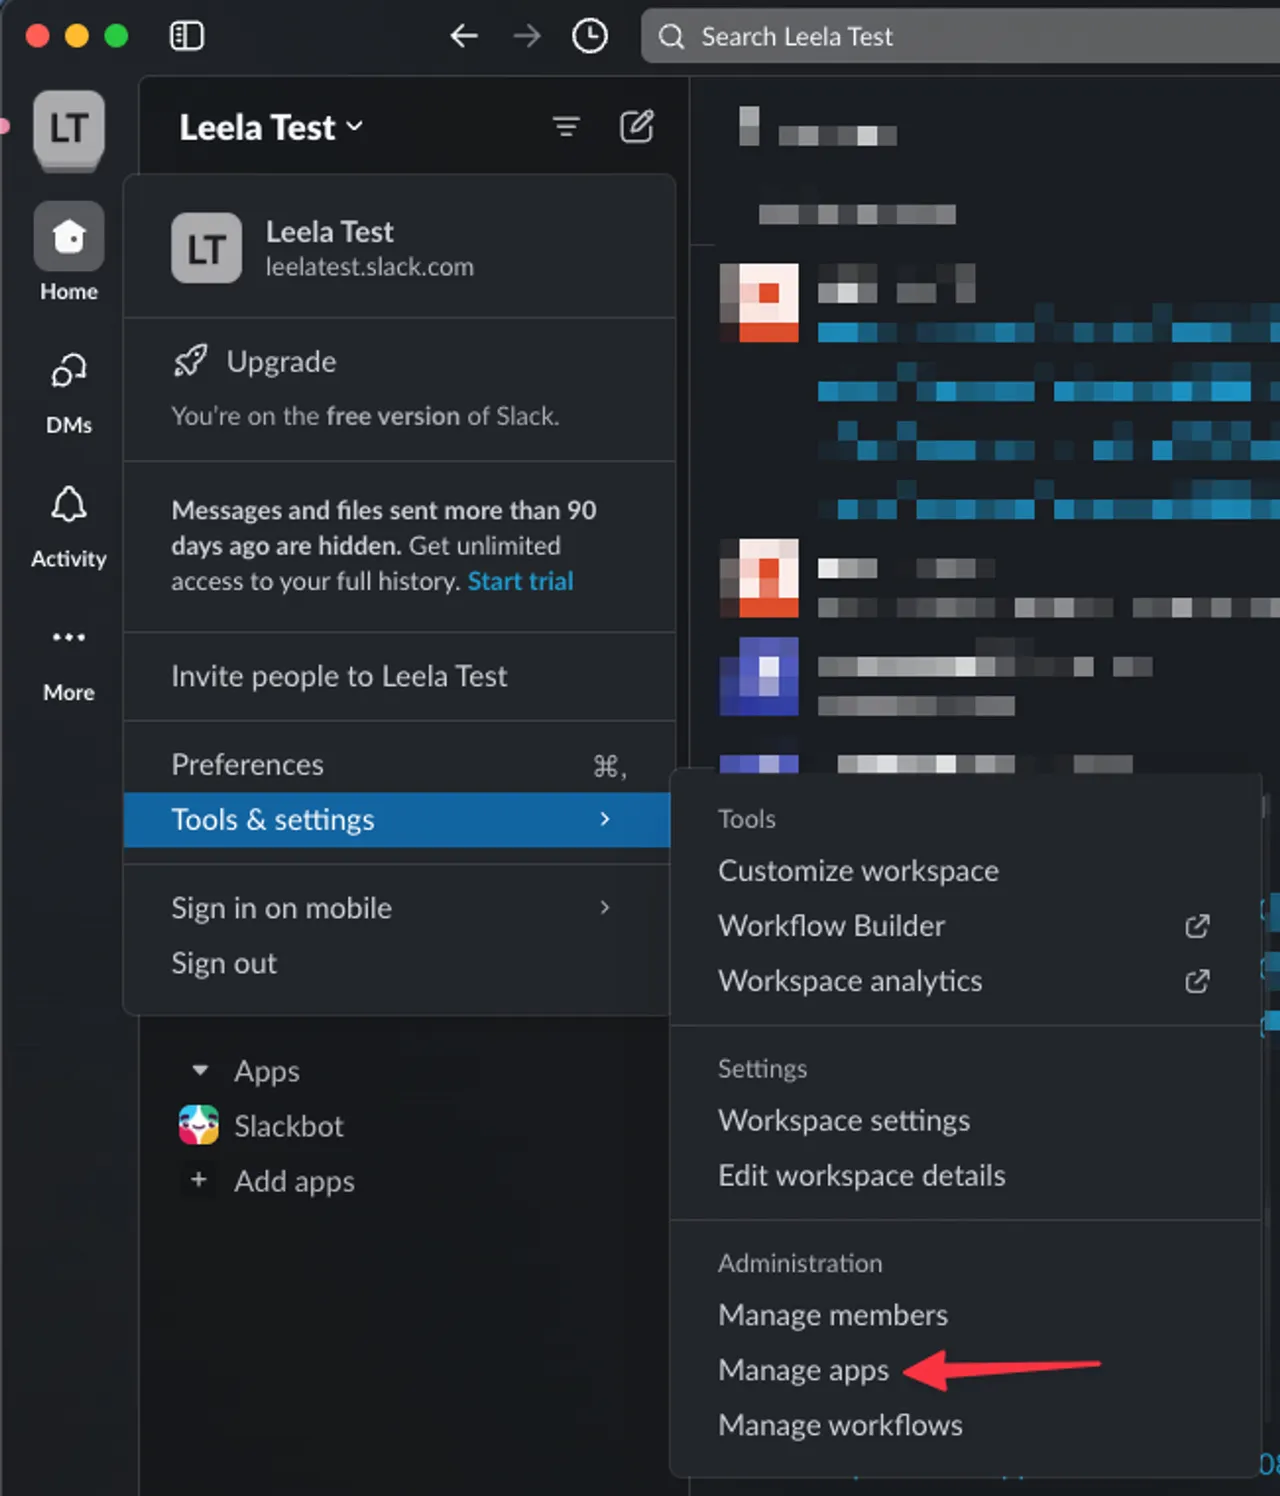Open the history clock icon
This screenshot has height=1496, width=1280.
pos(590,37)
